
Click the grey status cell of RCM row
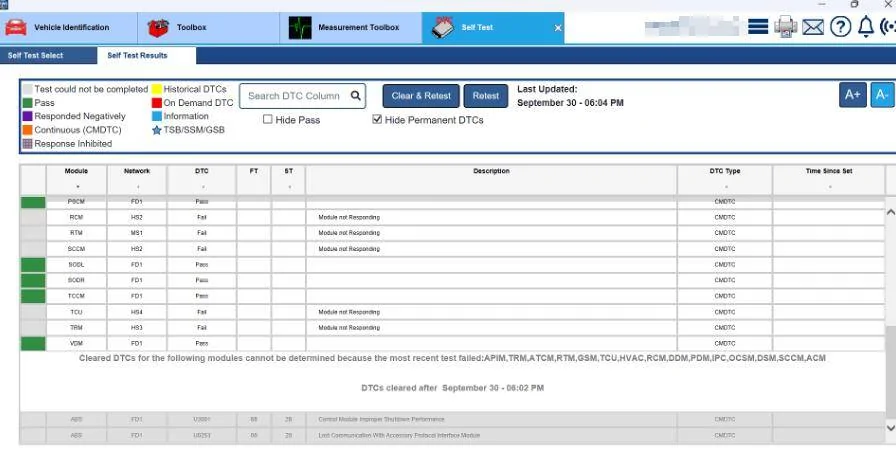coord(33,217)
